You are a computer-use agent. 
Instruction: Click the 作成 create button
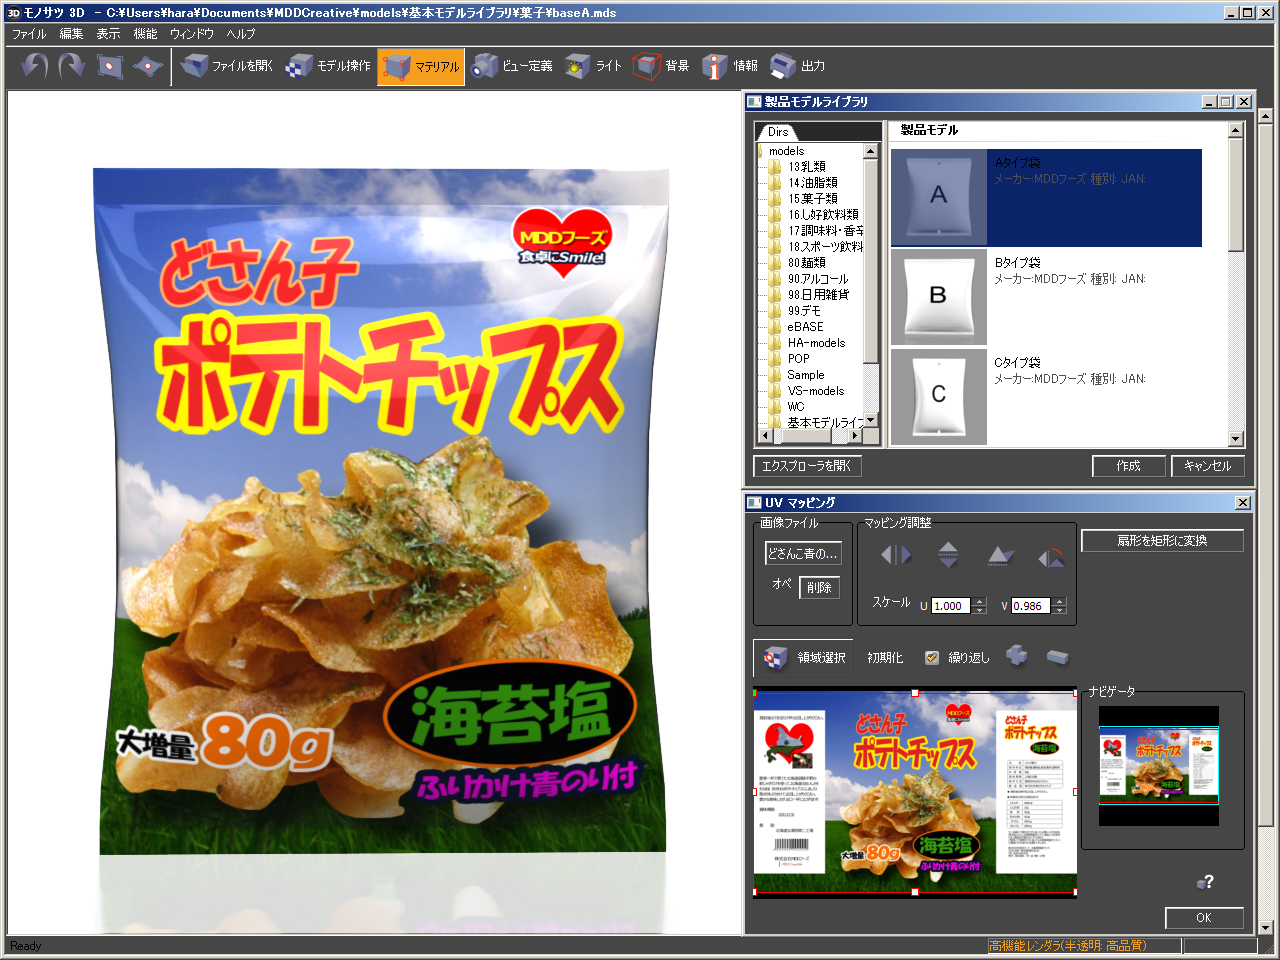tap(1129, 466)
